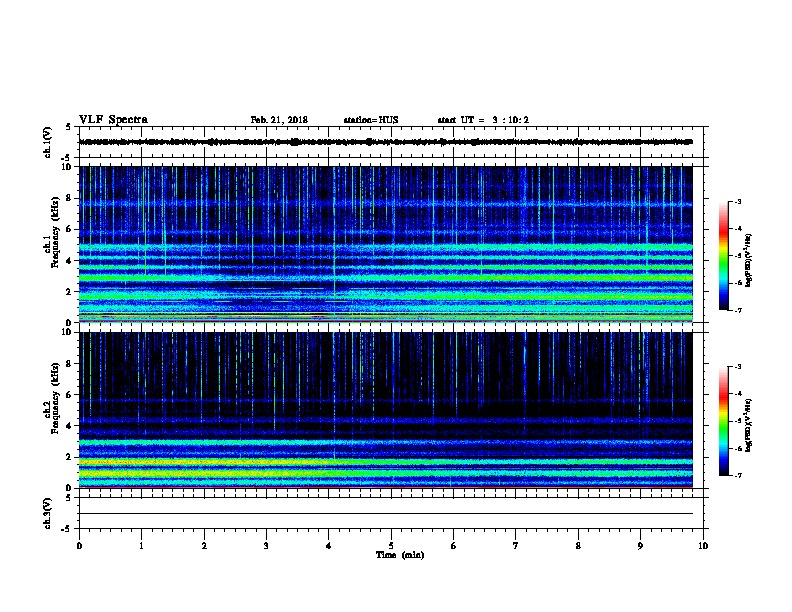Click the 'ch.3(V)' axis label
This screenshot has width=792, height=612.
[47, 513]
